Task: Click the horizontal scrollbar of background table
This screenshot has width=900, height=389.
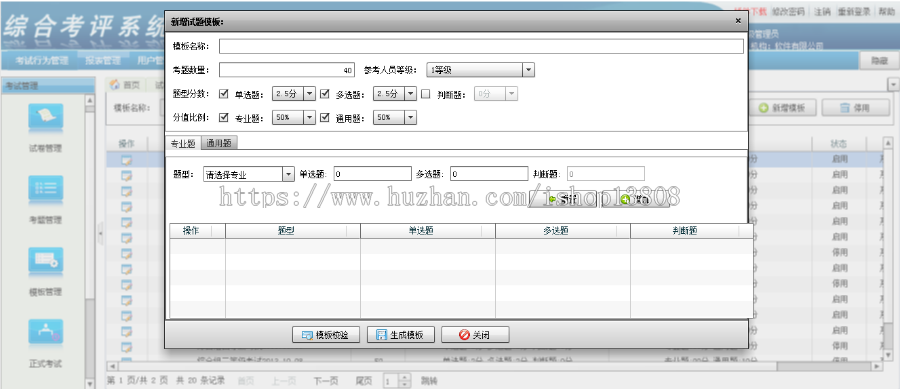Action: [x=494, y=366]
